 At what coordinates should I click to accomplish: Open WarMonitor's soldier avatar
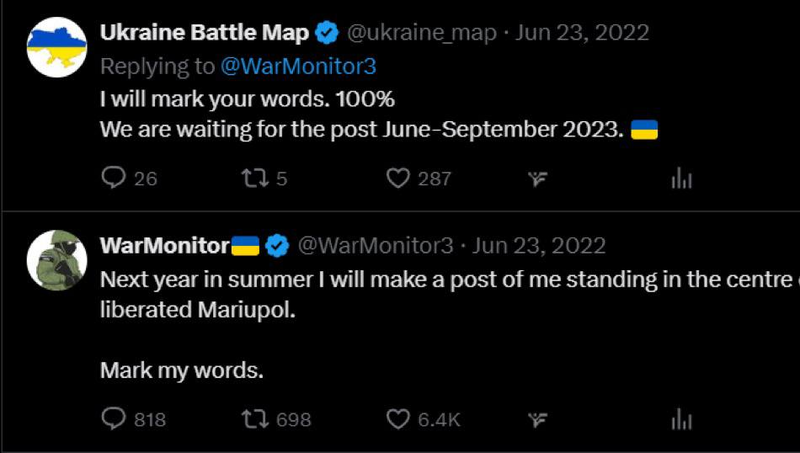click(55, 258)
